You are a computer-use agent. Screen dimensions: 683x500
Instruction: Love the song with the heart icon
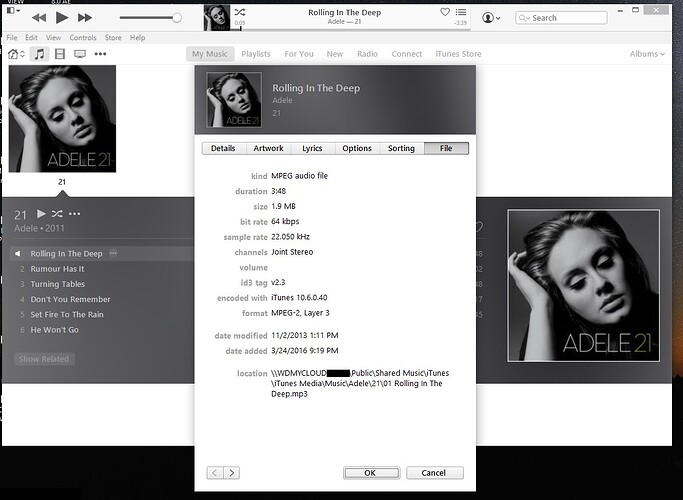click(x=445, y=12)
